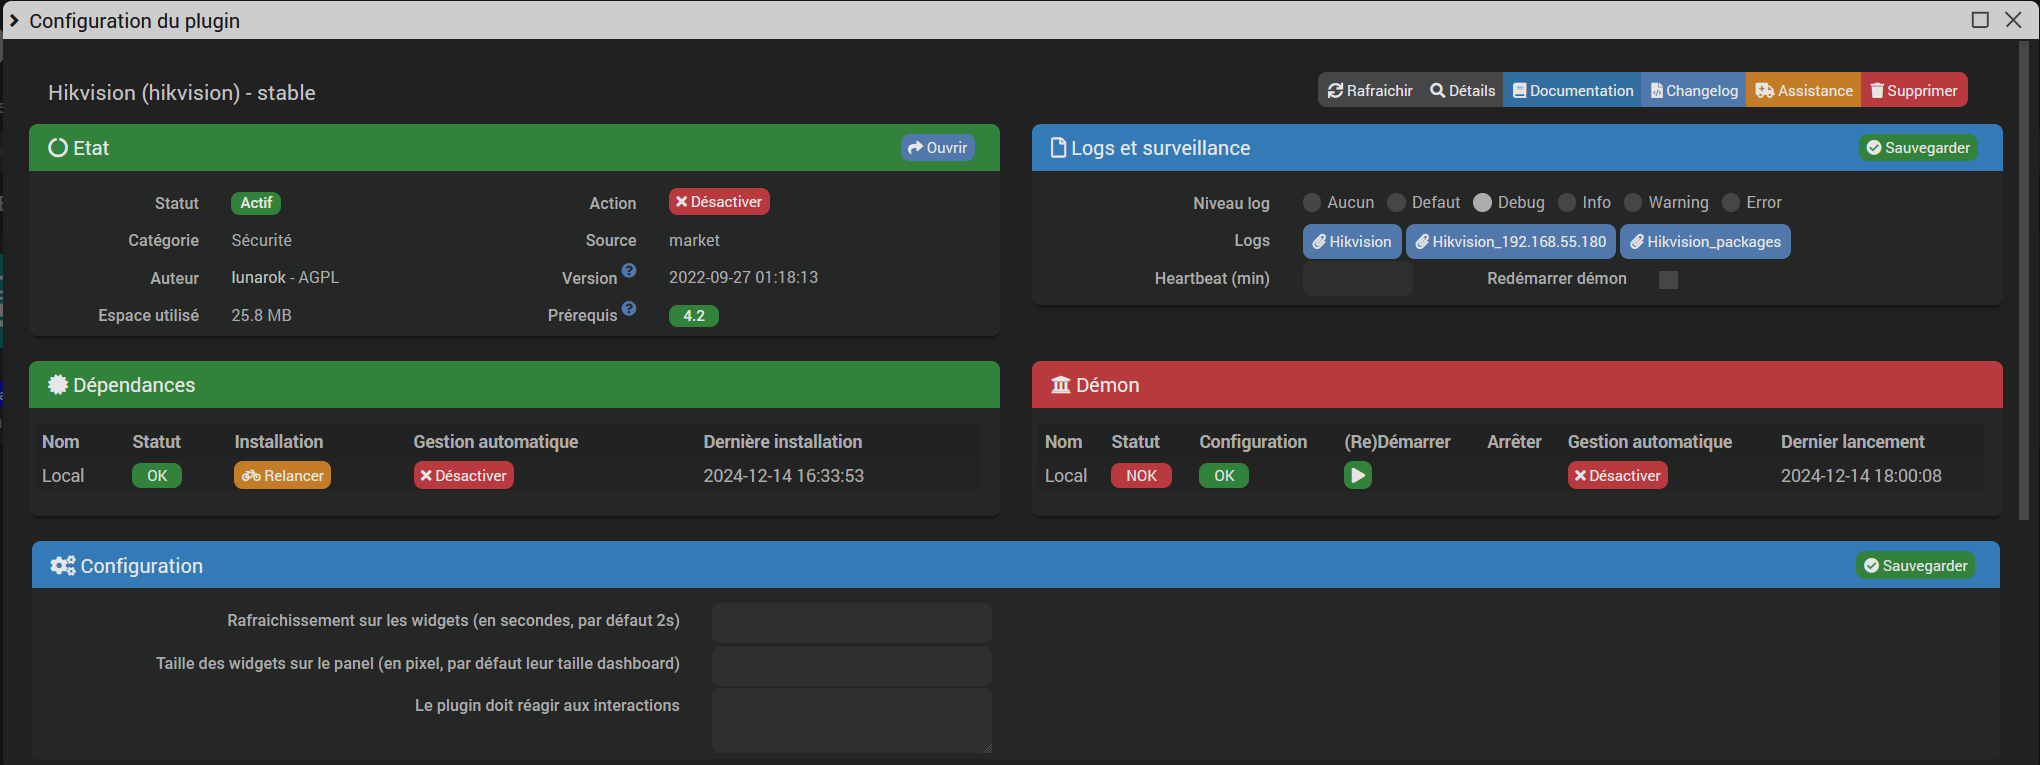Click the dependency OK status badge

pyautogui.click(x=157, y=476)
